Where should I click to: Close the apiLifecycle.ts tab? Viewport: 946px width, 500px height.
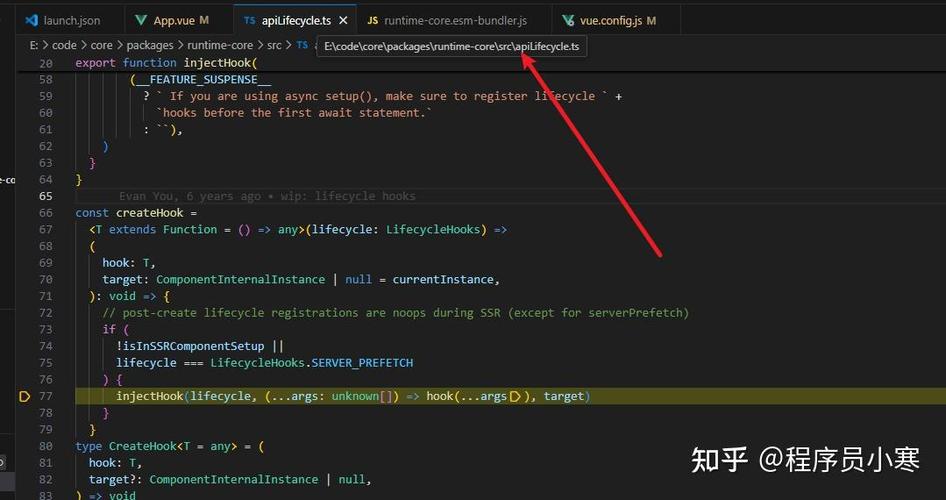pos(343,21)
